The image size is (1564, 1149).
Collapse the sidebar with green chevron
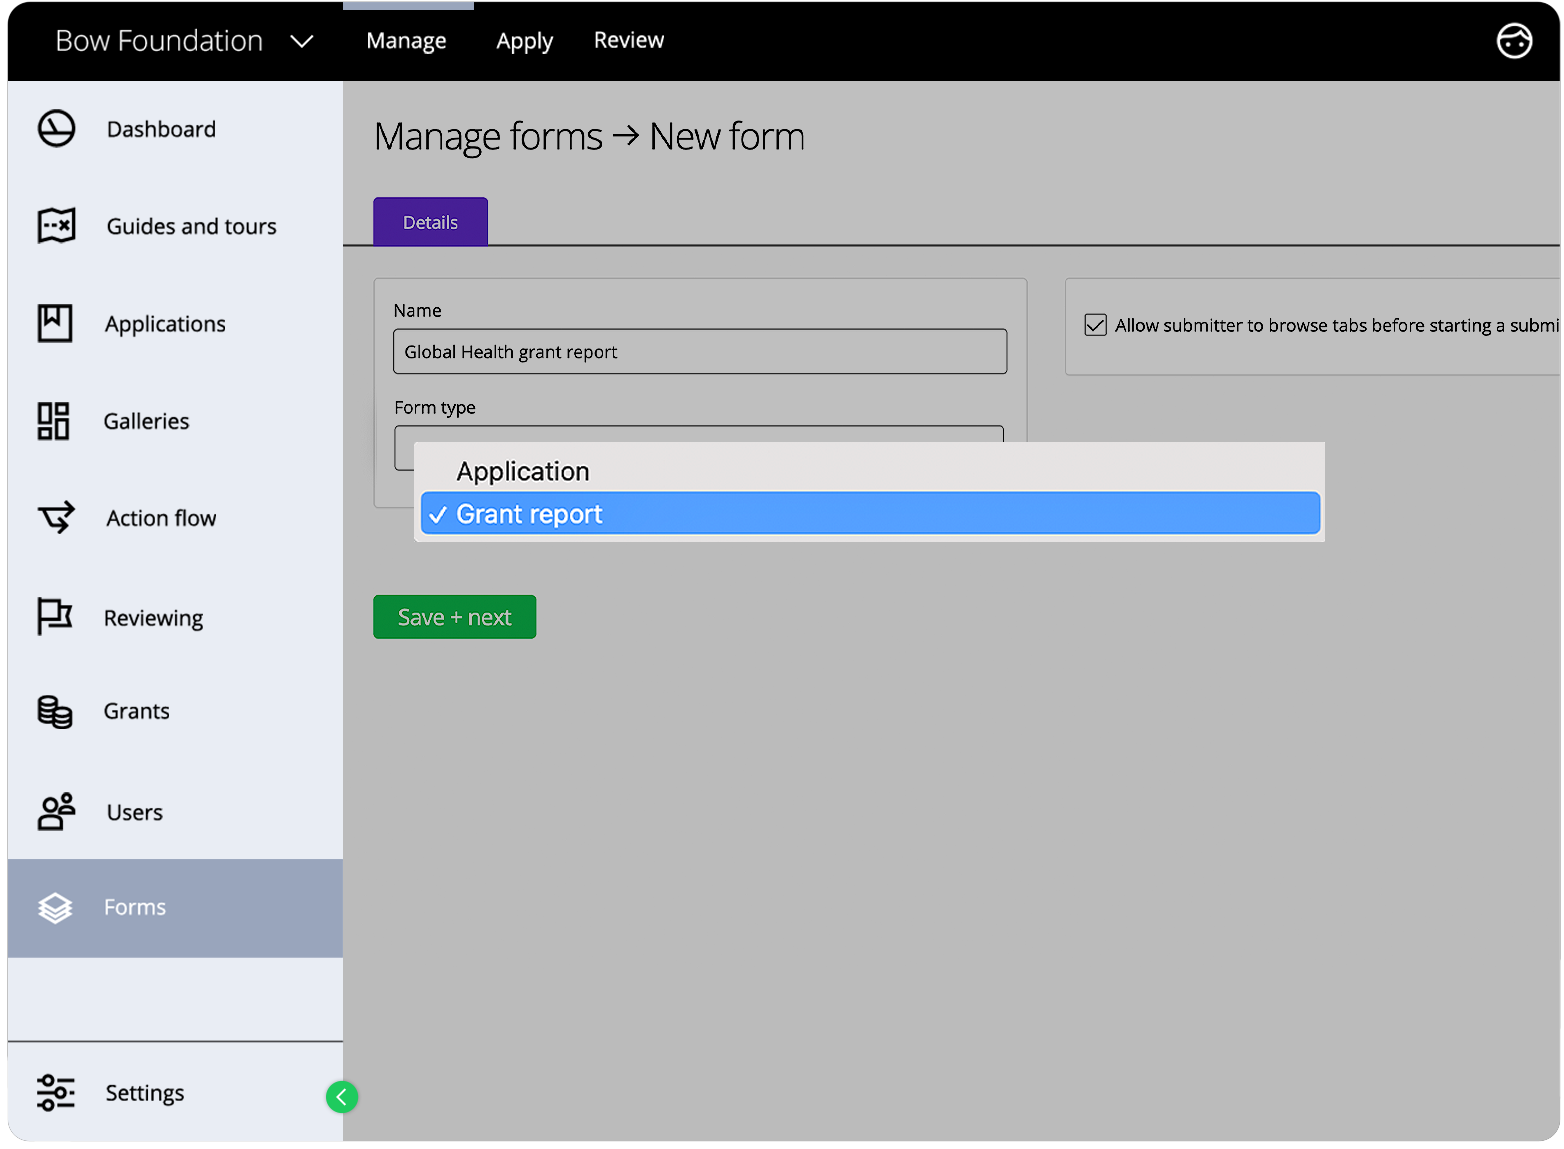(x=342, y=1097)
